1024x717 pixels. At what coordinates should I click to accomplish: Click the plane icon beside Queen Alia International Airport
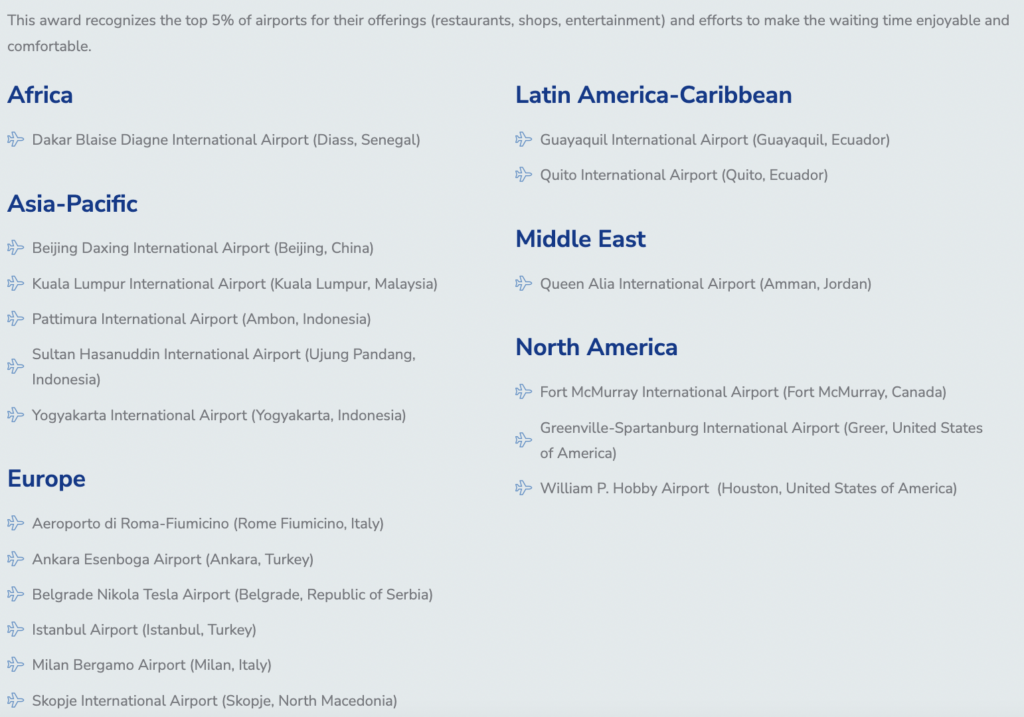pyautogui.click(x=524, y=284)
